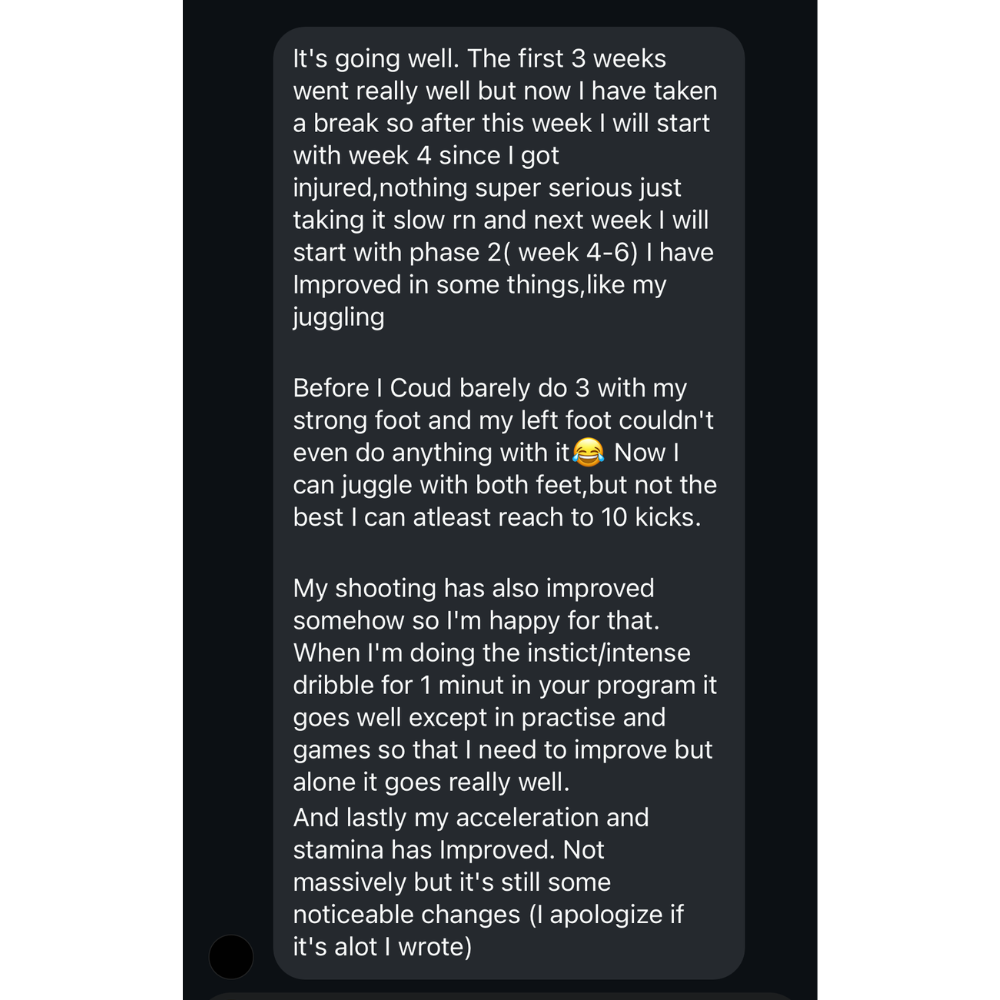Viewport: 1000px width, 1000px height.
Task: Tap the "strong foot and my left foot" line
Action: (x=503, y=420)
